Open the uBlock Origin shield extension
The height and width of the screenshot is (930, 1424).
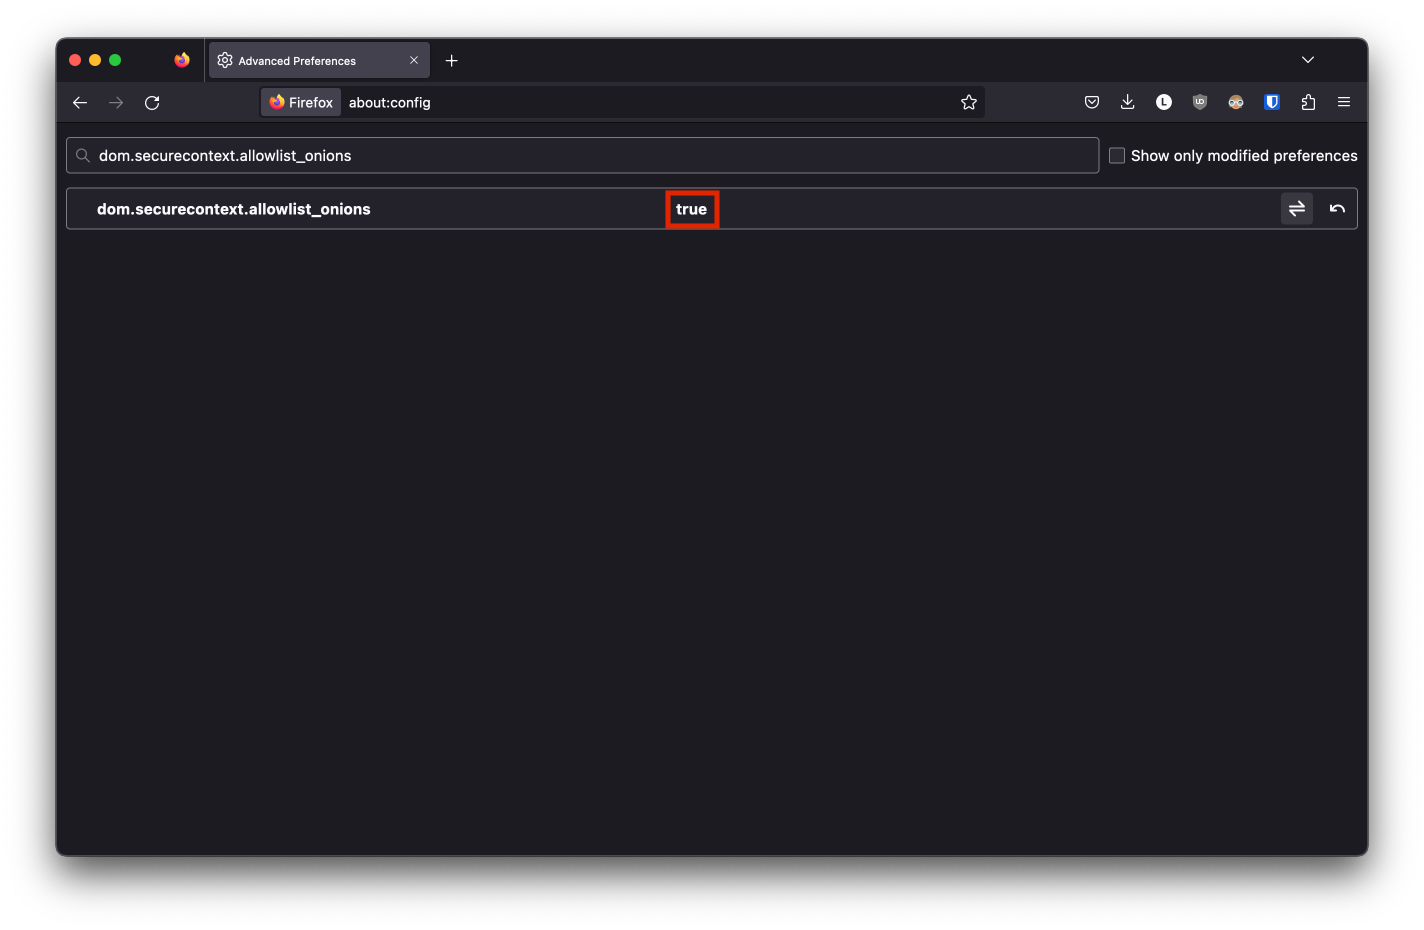(x=1200, y=102)
